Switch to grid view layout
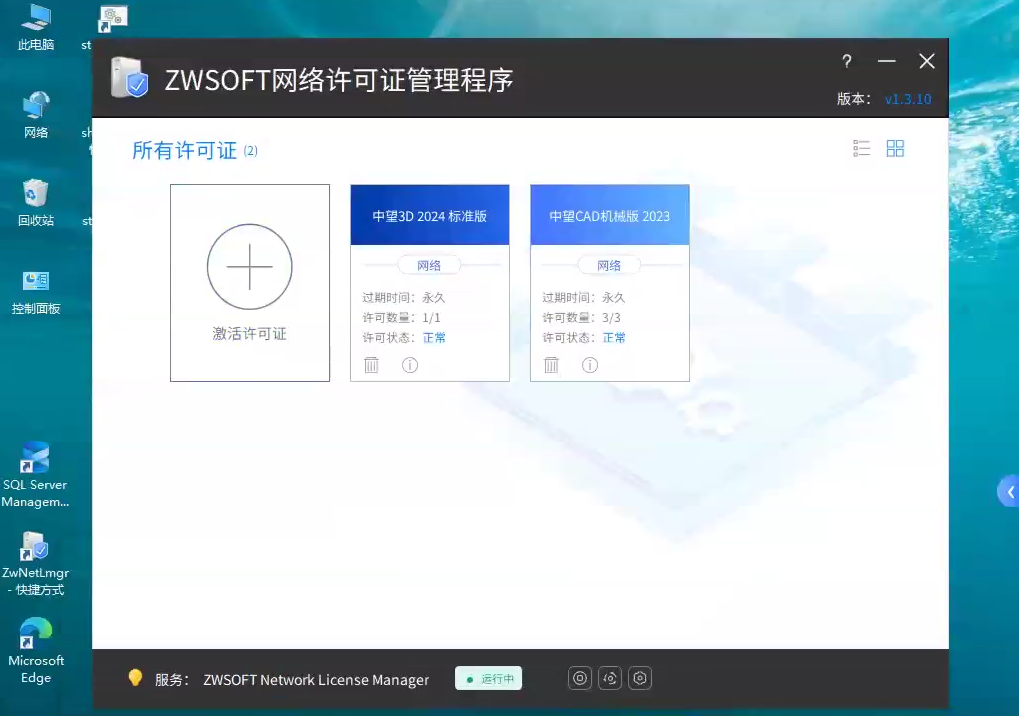Viewport: 1019px width, 716px height. coord(895,149)
